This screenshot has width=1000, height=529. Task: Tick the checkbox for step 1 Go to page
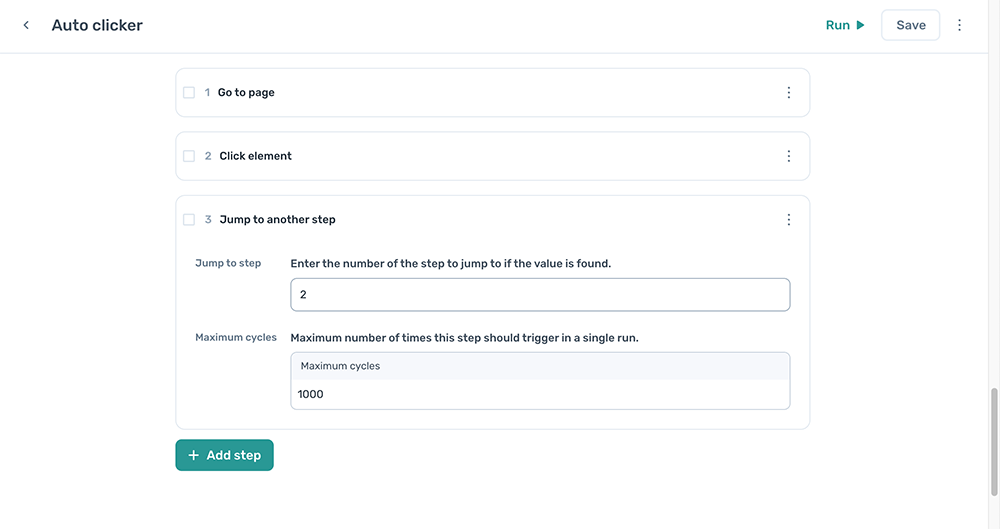click(189, 93)
